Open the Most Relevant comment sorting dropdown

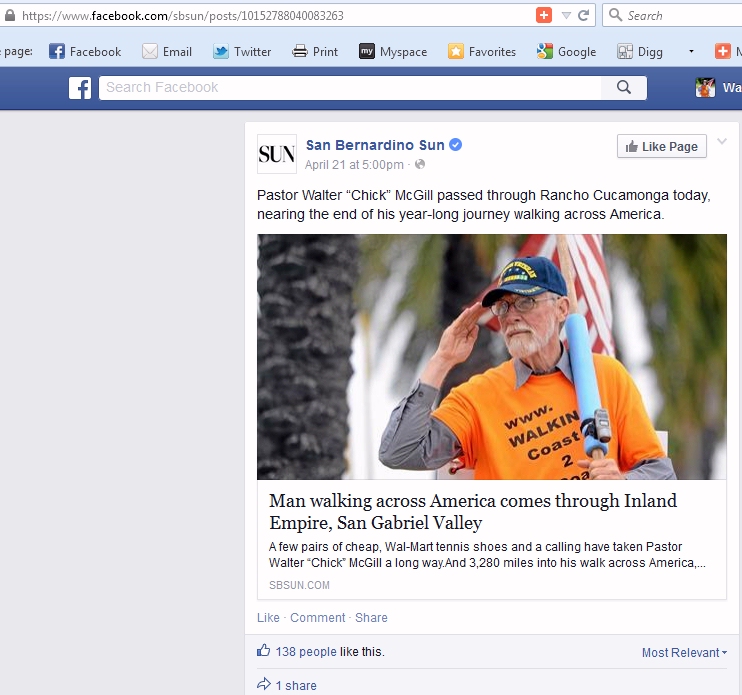[x=684, y=652]
